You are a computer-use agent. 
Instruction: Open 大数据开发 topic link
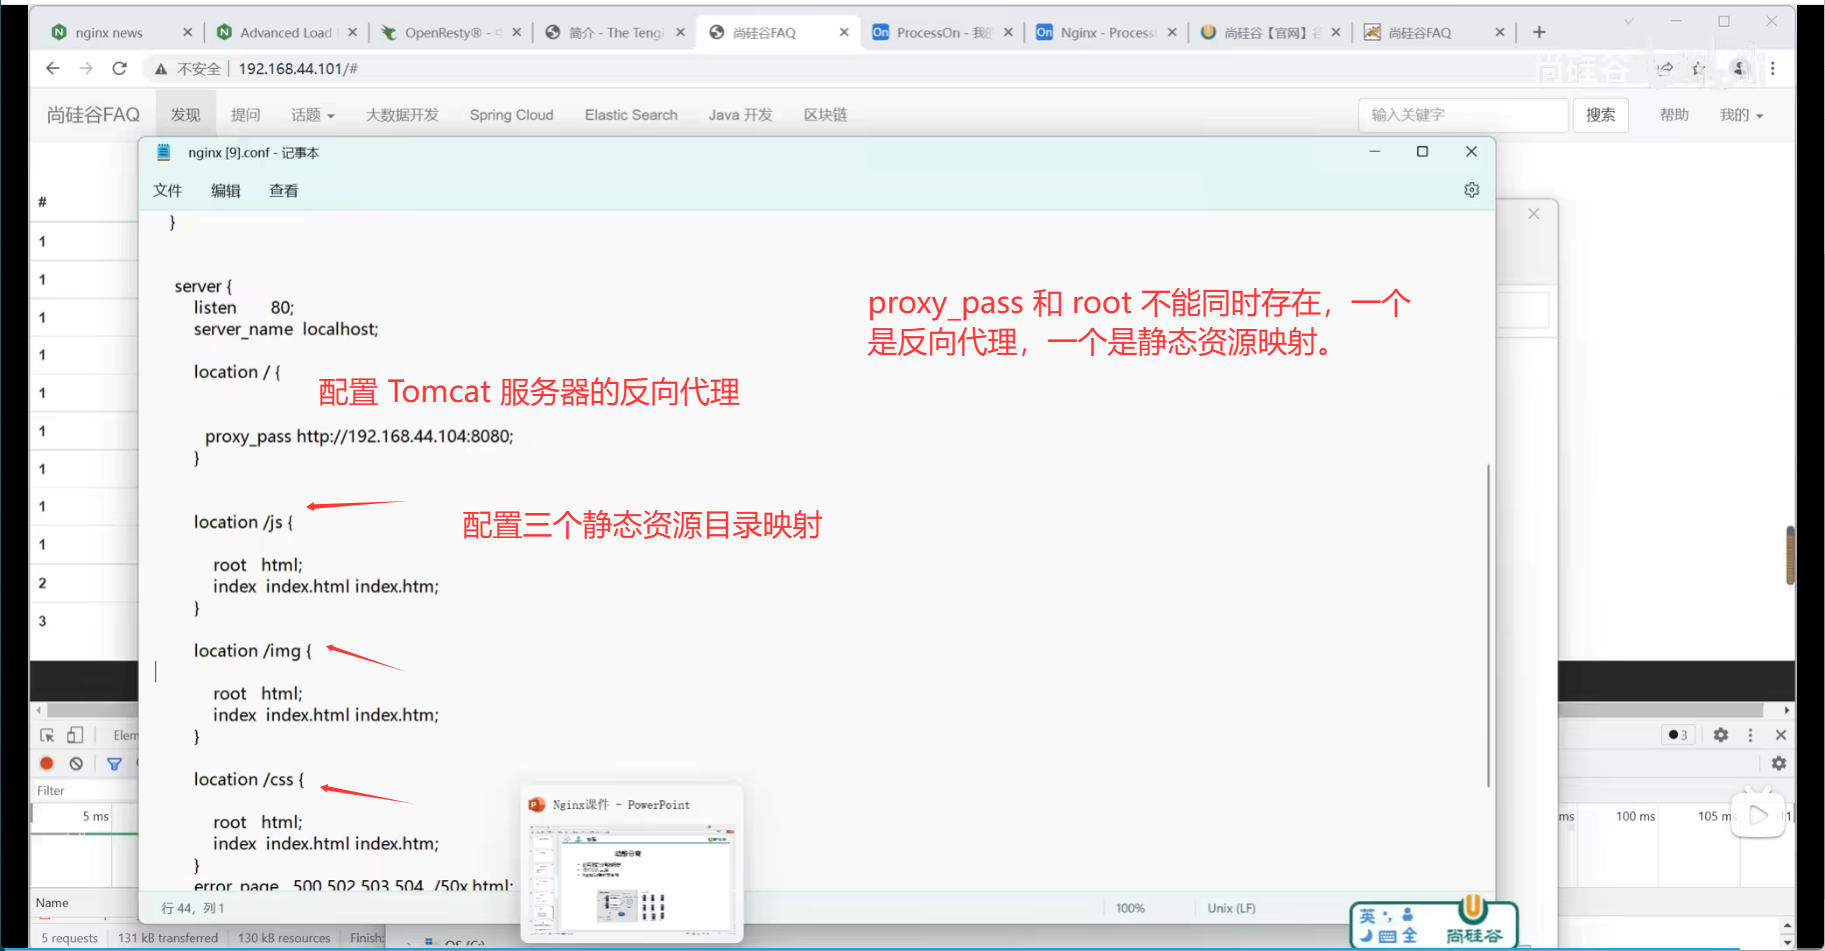402,115
